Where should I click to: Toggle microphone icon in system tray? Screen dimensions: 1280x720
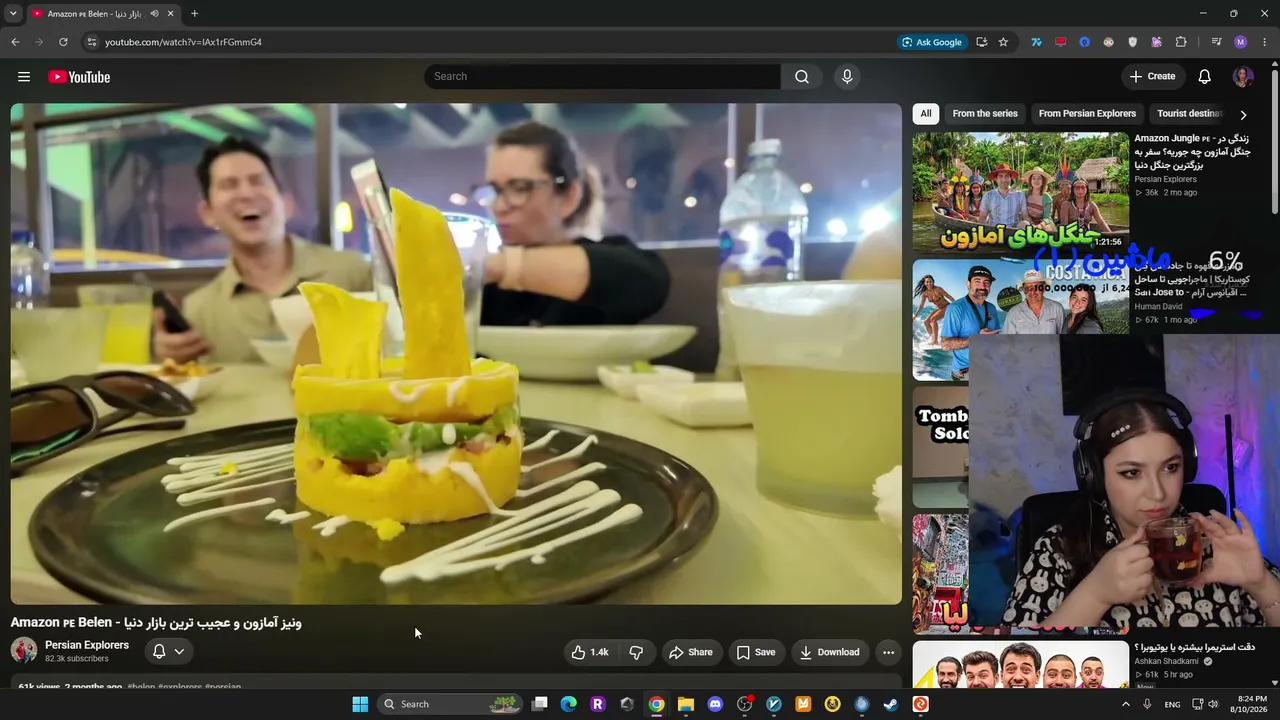pos(1147,704)
